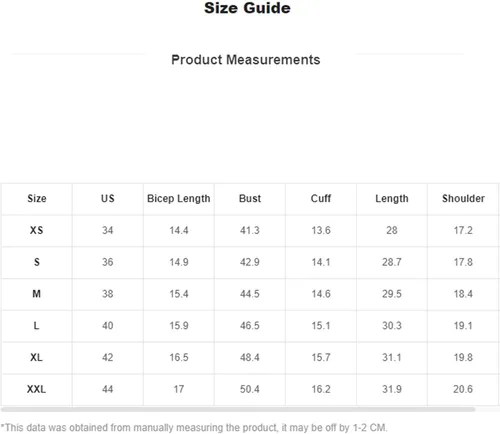Click the Bicep Length column header
Image resolution: width=500 pixels, height=434 pixels.
click(x=179, y=199)
